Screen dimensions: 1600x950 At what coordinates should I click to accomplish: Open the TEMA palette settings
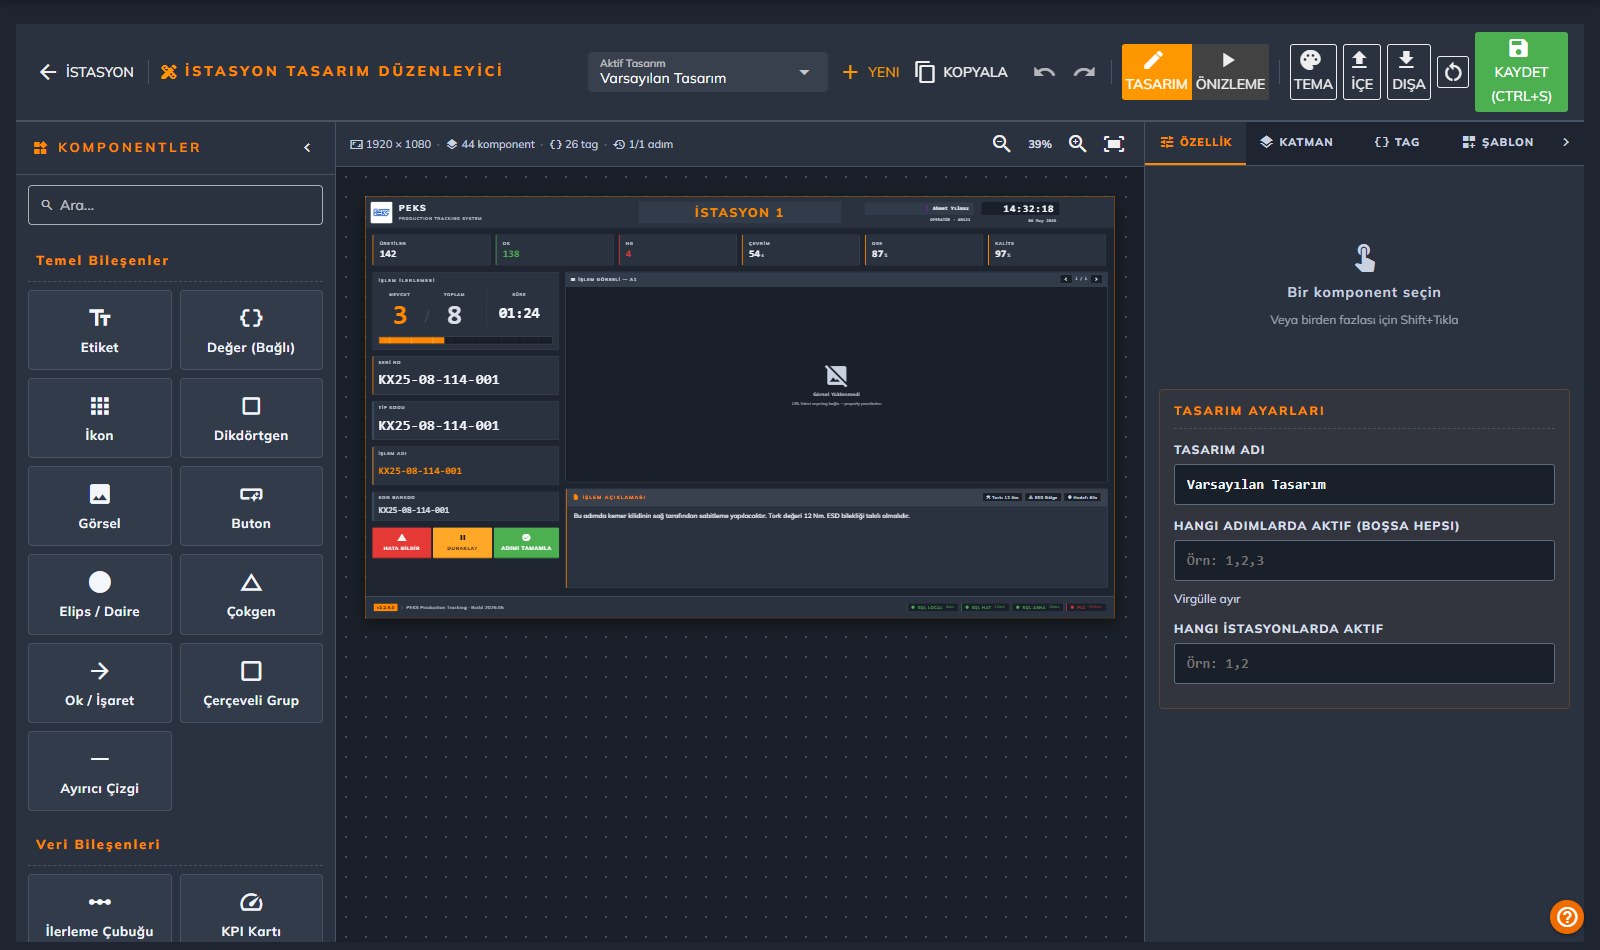pos(1313,71)
